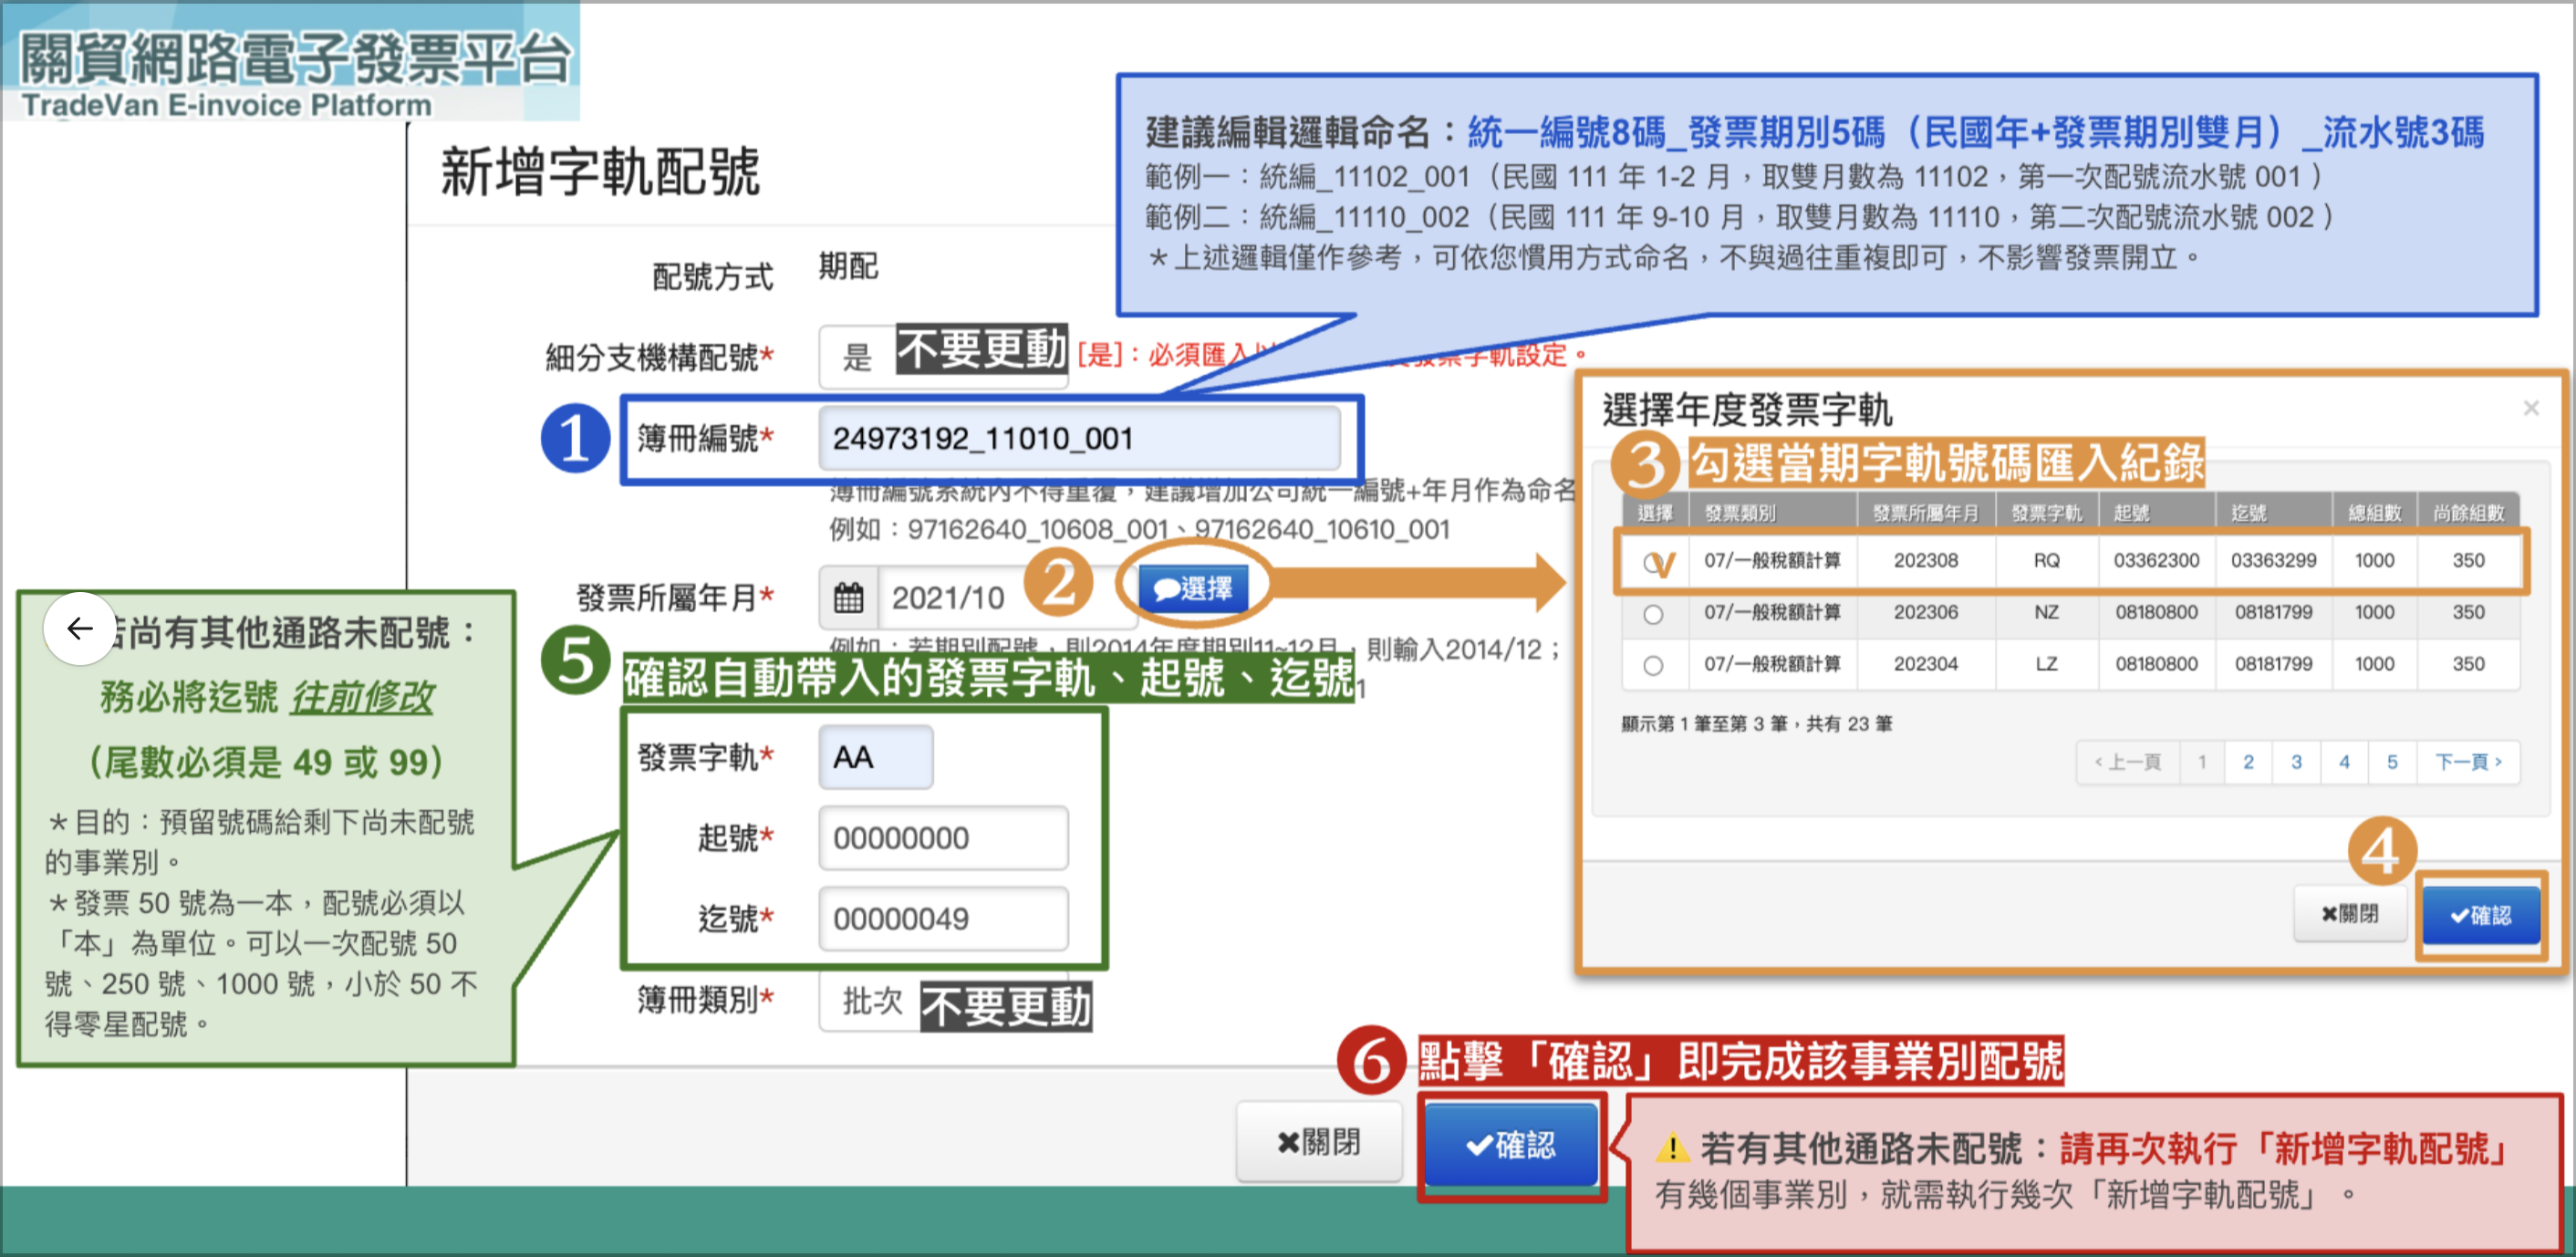Click the blue 選擇 button

[x=1193, y=588]
